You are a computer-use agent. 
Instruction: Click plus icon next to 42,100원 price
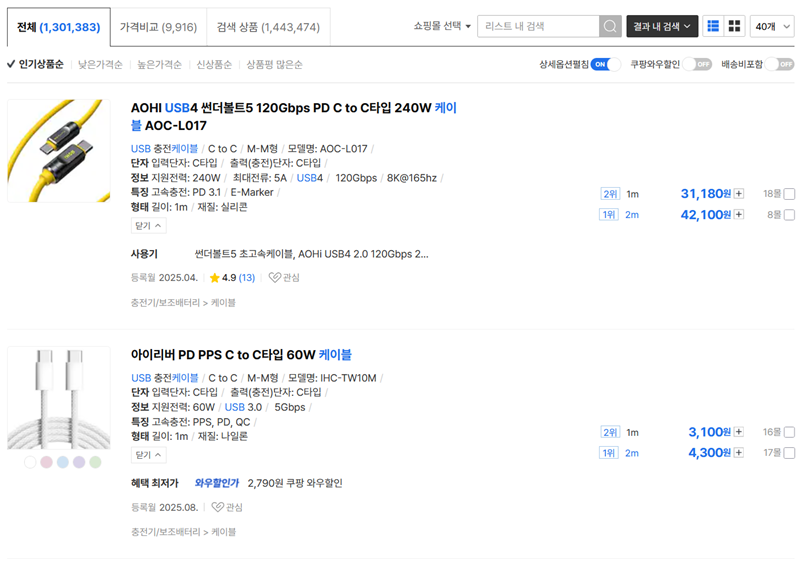click(x=739, y=214)
